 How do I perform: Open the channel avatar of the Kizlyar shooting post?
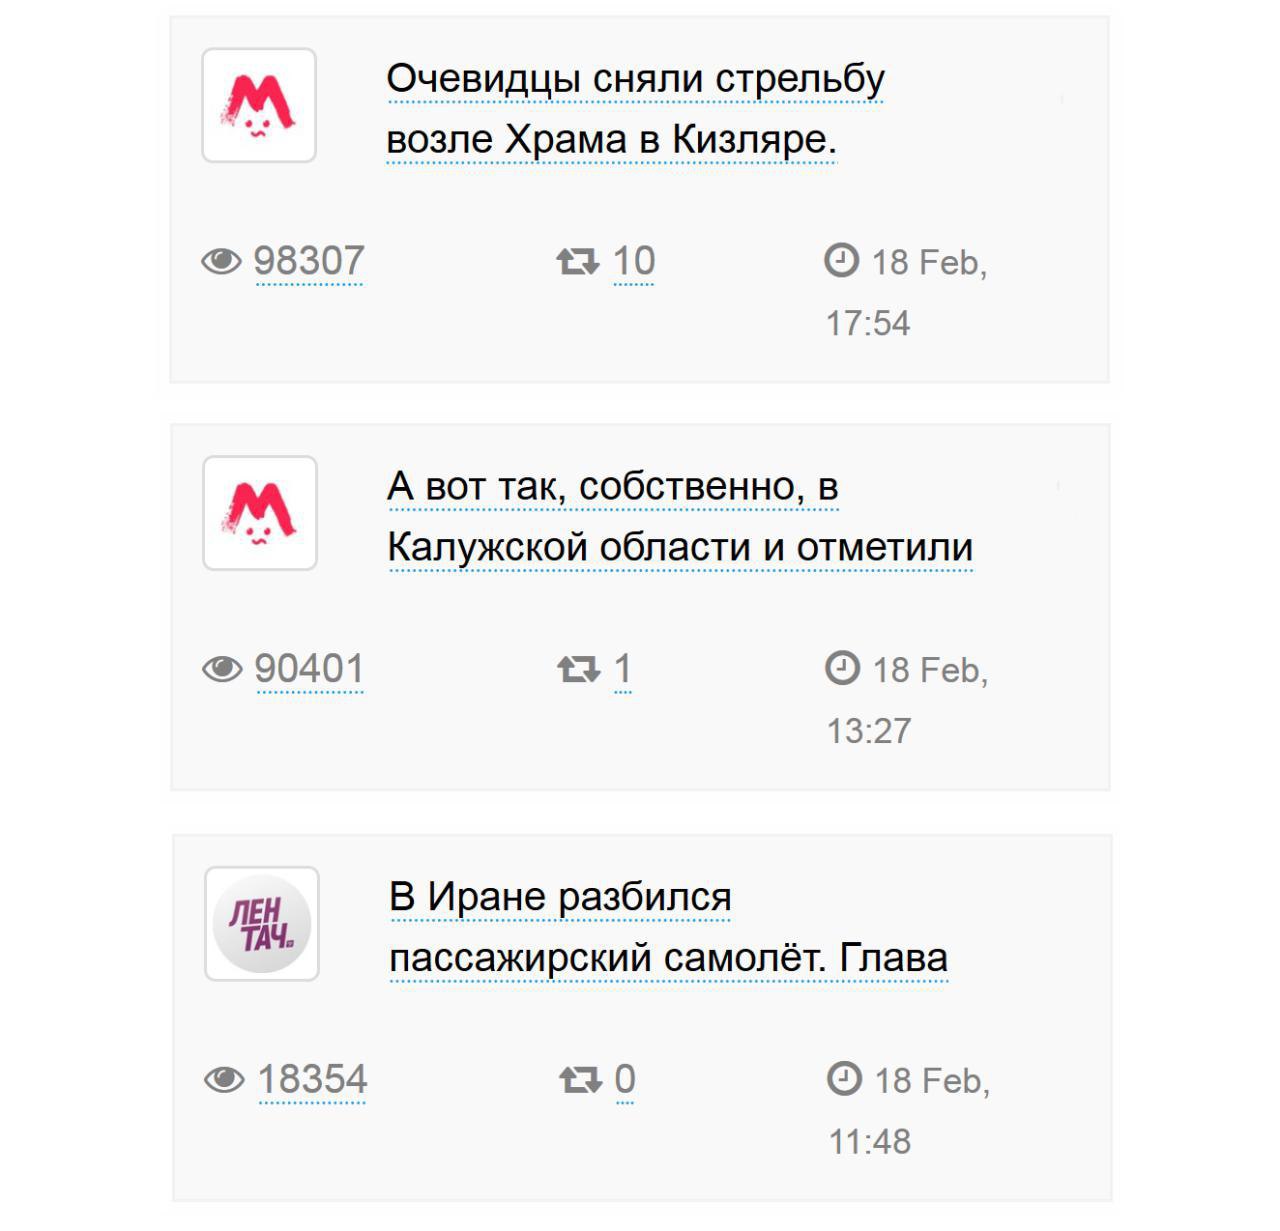click(x=259, y=105)
